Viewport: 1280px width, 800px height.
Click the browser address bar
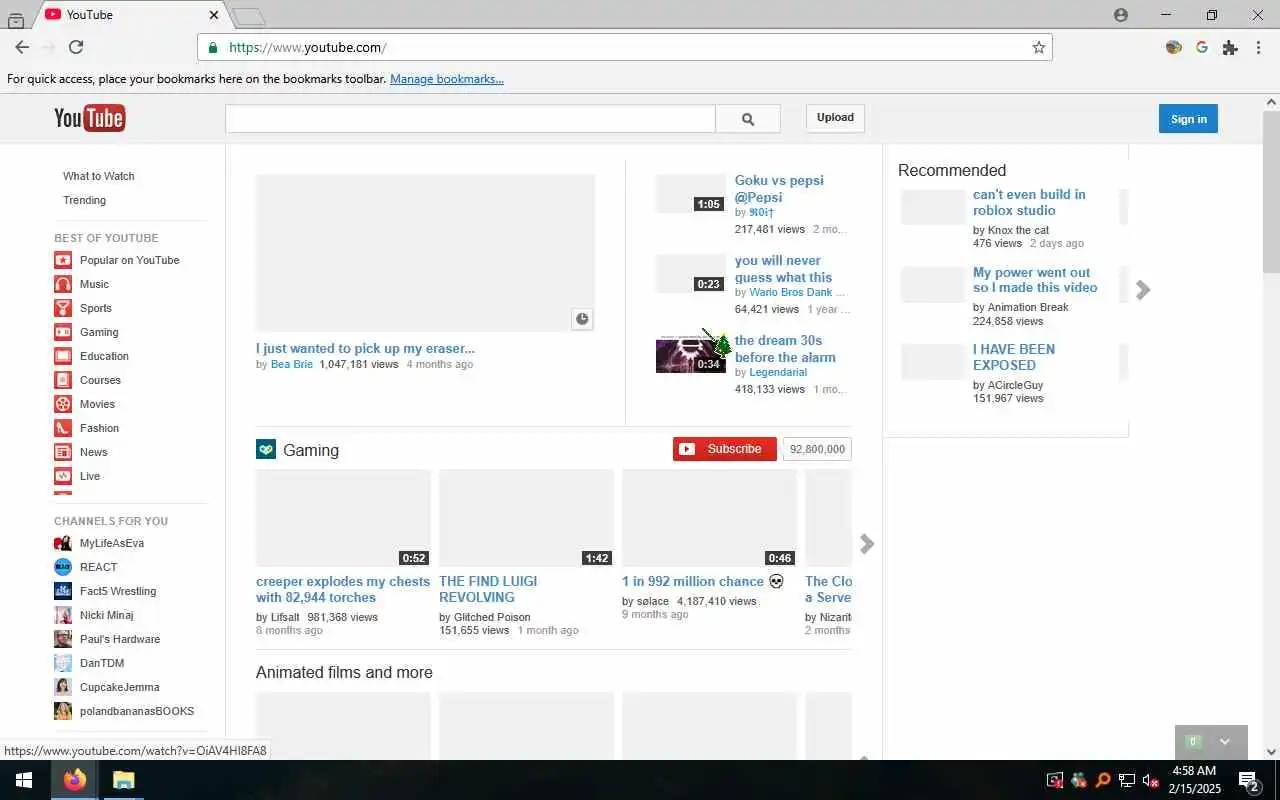click(625, 47)
